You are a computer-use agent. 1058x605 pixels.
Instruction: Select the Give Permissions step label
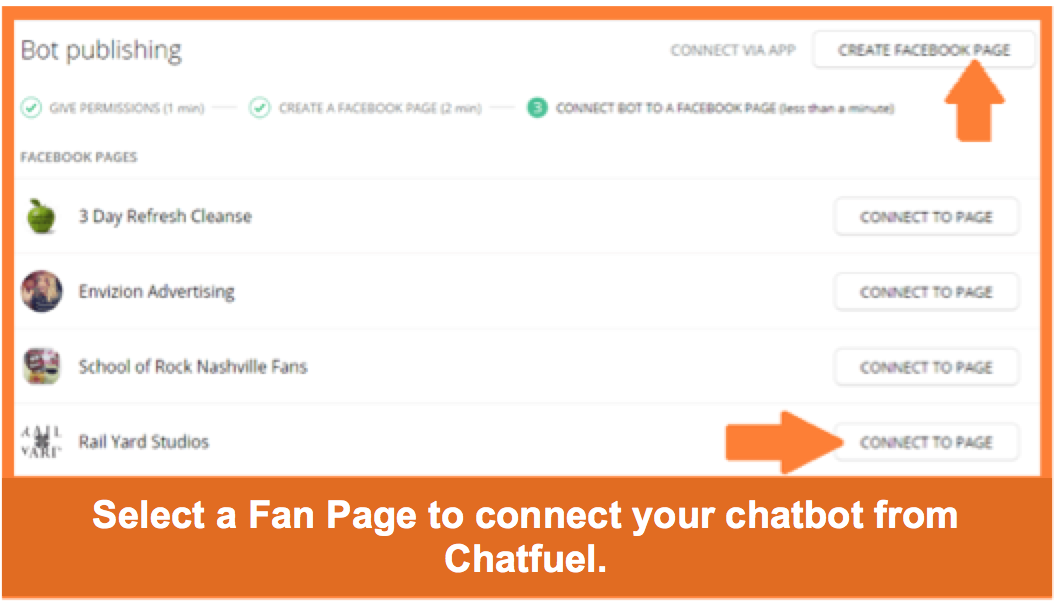[x=126, y=108]
